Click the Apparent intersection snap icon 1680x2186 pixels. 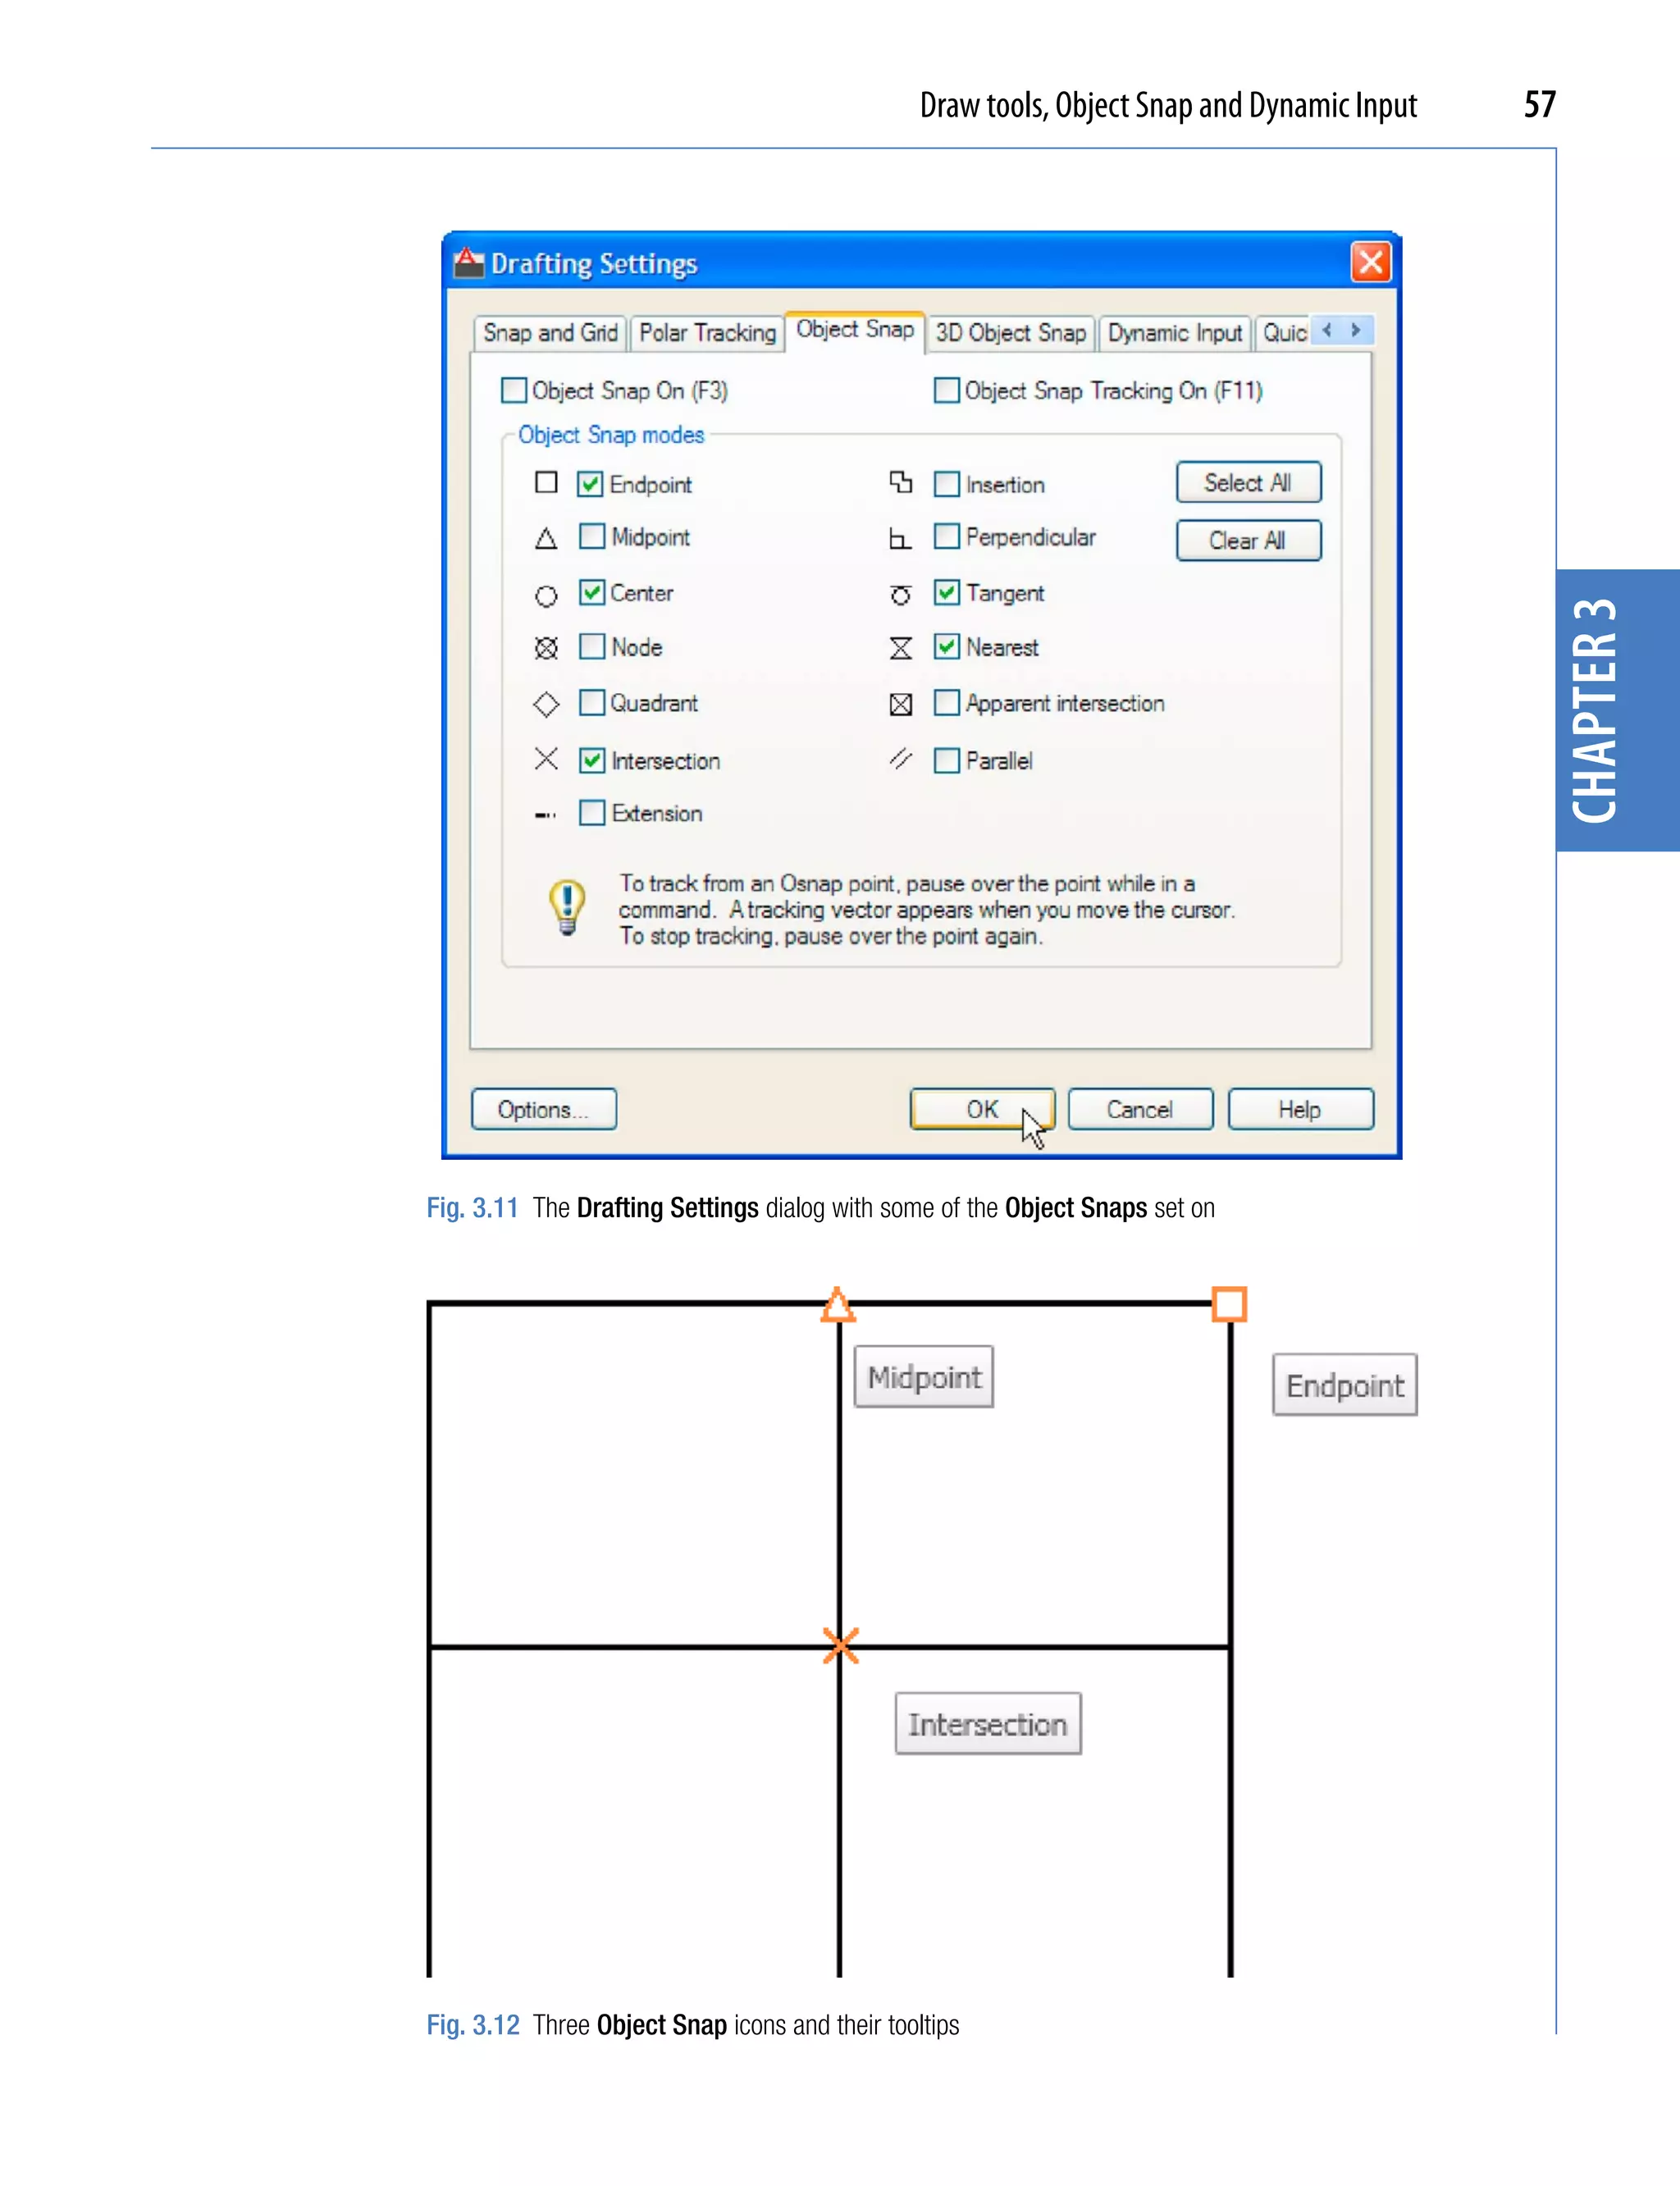pos(900,705)
